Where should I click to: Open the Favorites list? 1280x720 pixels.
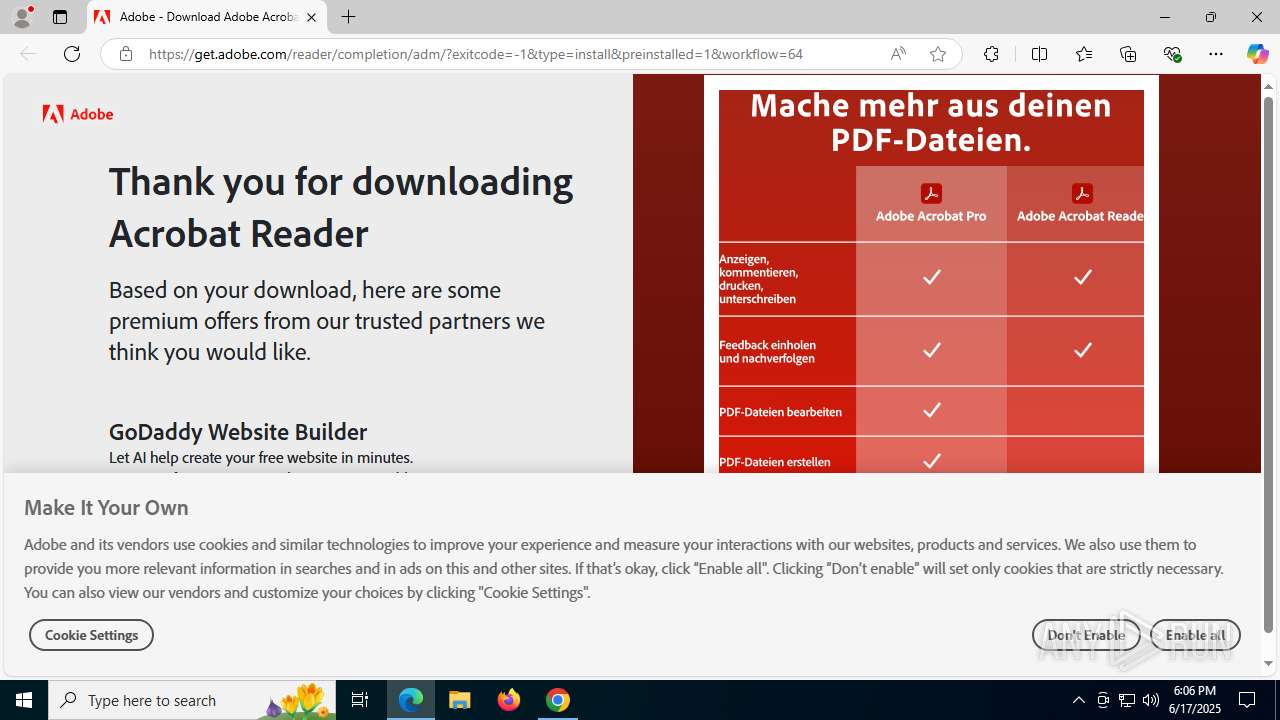point(1084,54)
